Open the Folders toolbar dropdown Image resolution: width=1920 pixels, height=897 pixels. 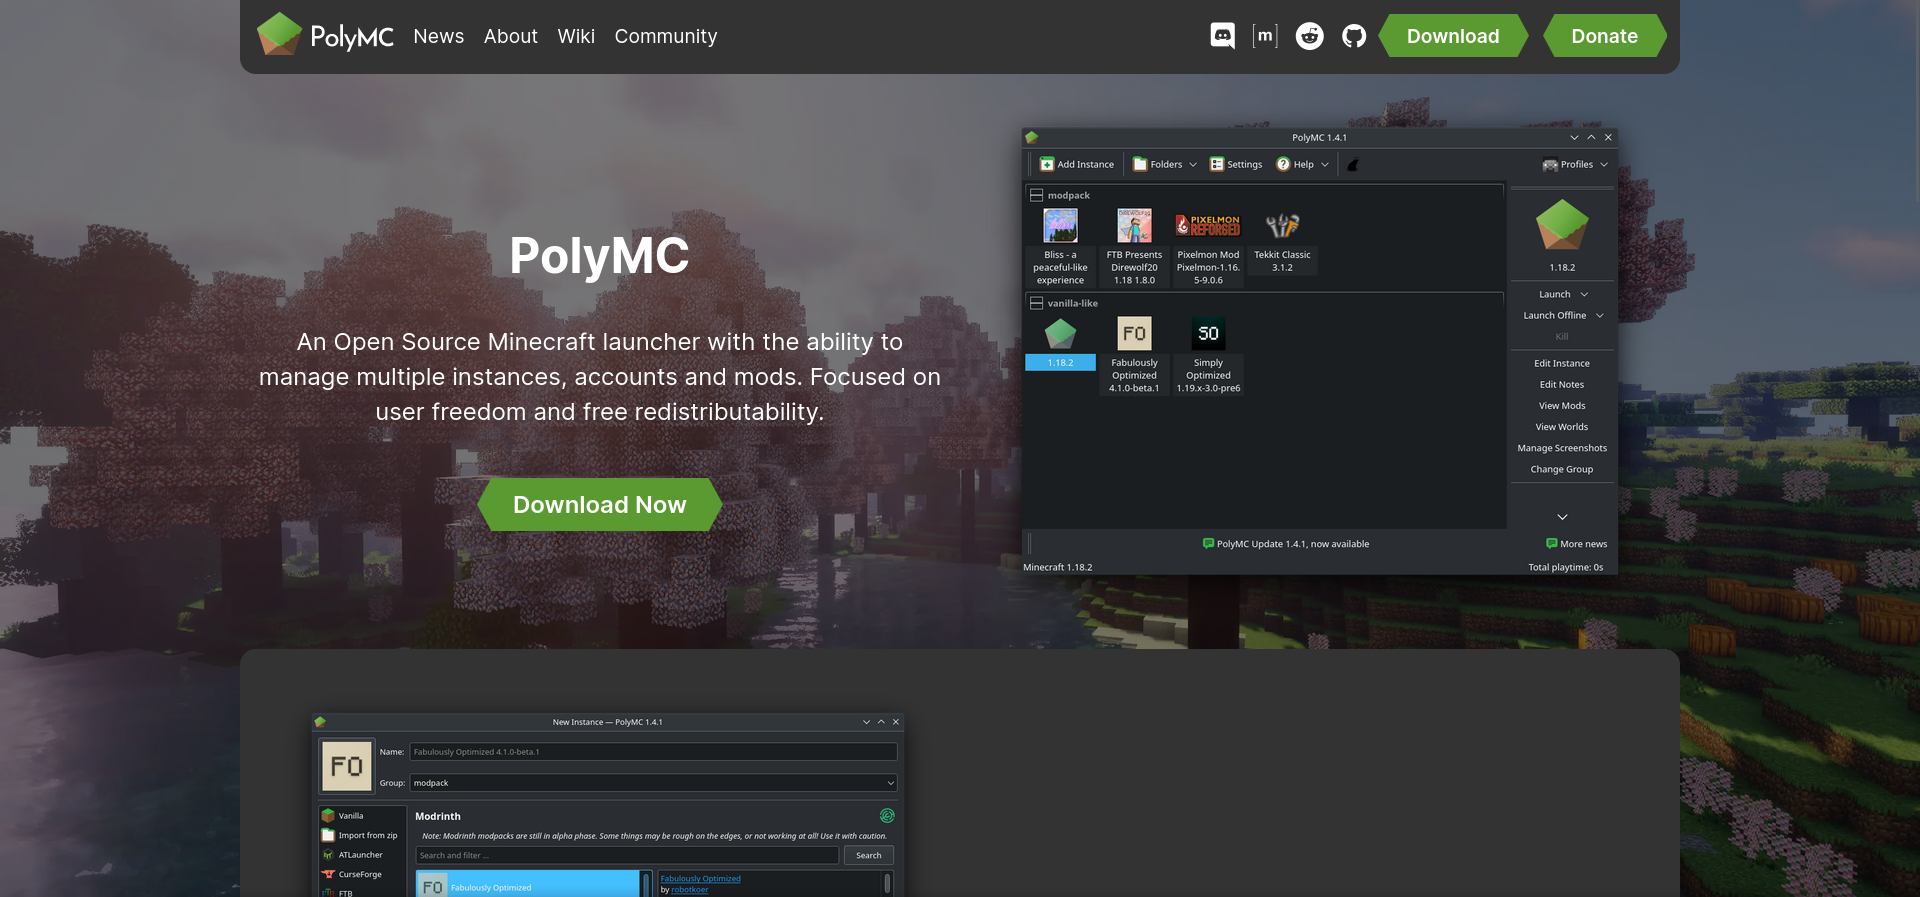pos(1165,164)
